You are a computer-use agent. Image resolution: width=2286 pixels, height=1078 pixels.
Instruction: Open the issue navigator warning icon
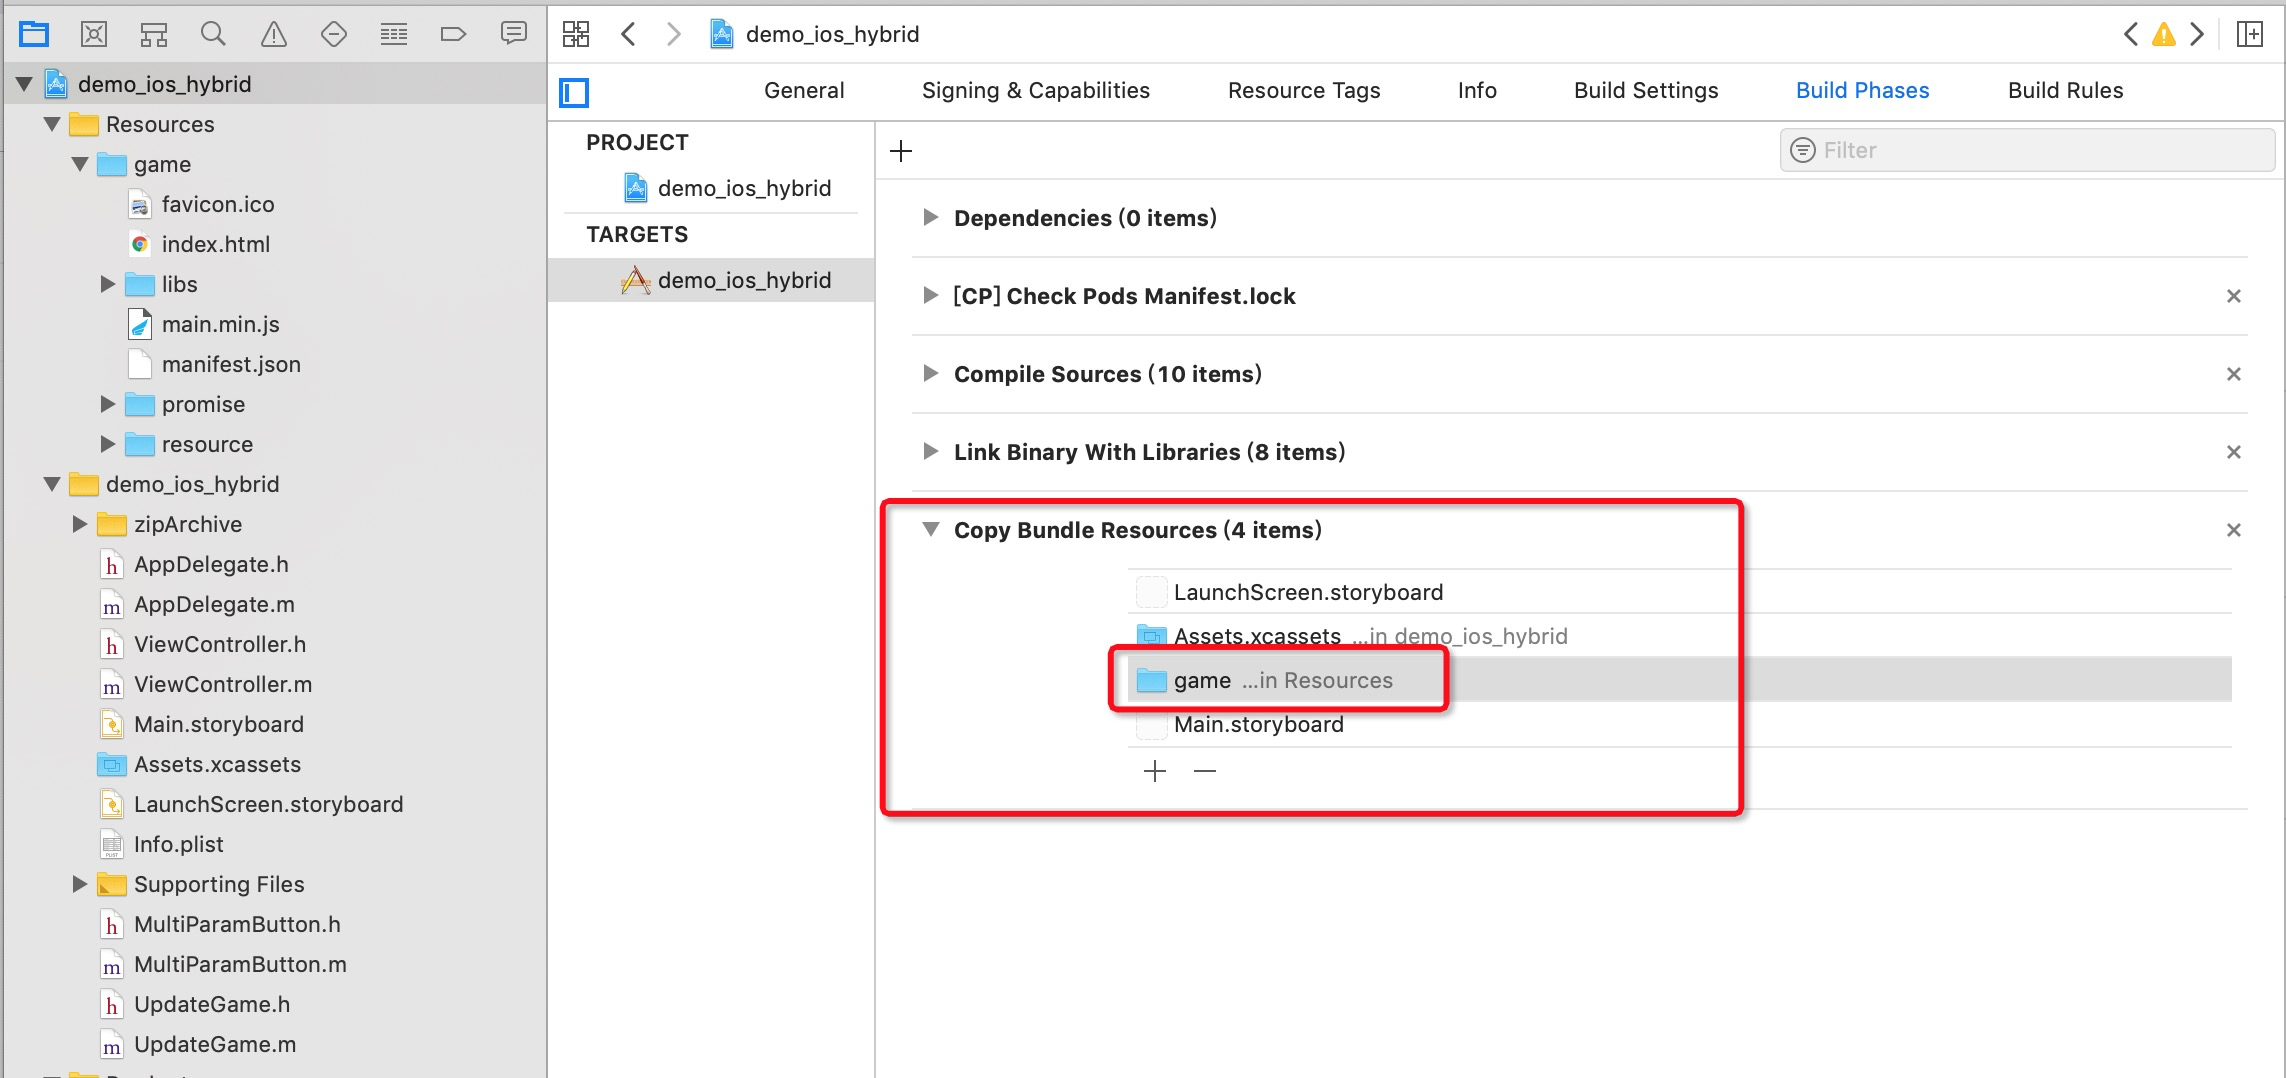pyautogui.click(x=273, y=35)
